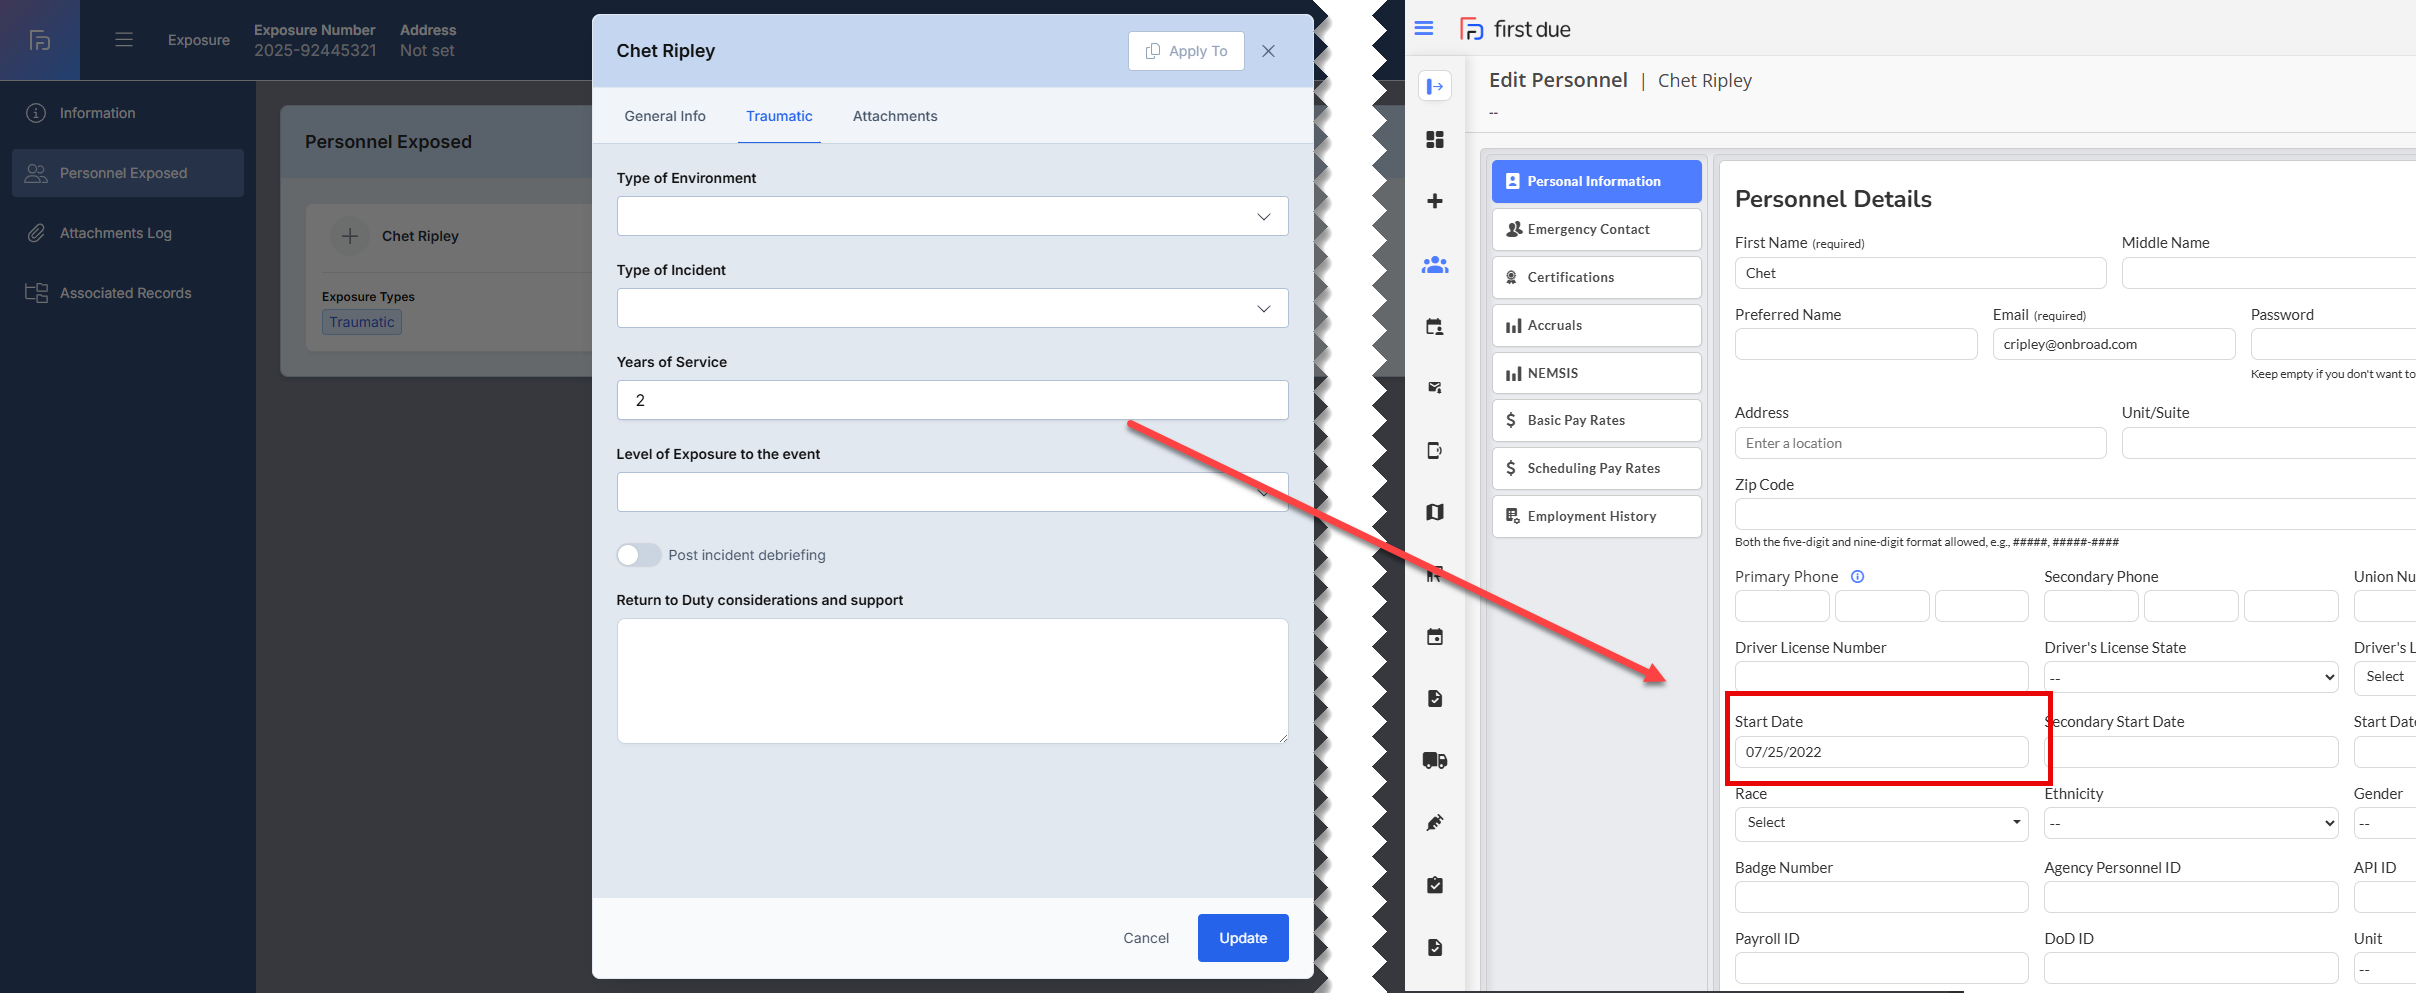Open the Ethnicity dropdown
This screenshot has width=2416, height=993.
(x=2191, y=824)
